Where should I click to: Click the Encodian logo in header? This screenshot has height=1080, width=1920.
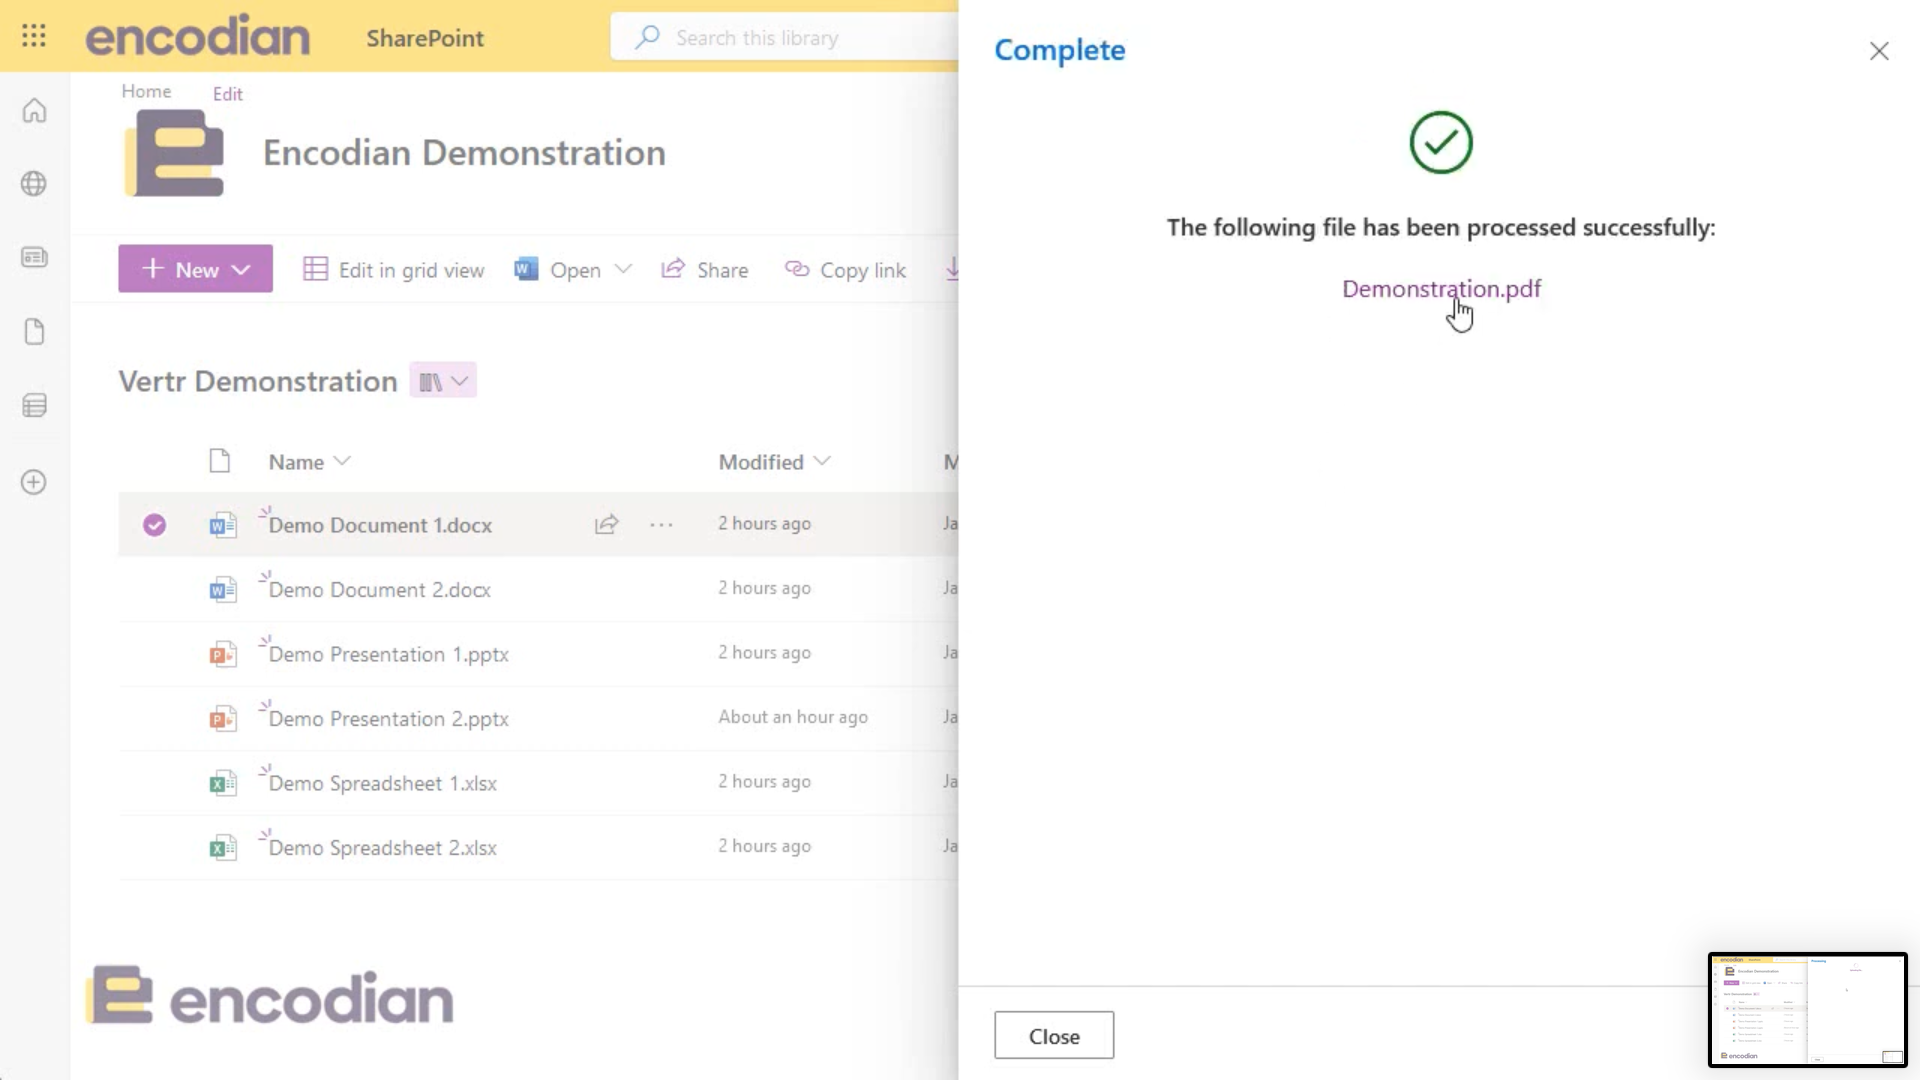click(x=198, y=37)
